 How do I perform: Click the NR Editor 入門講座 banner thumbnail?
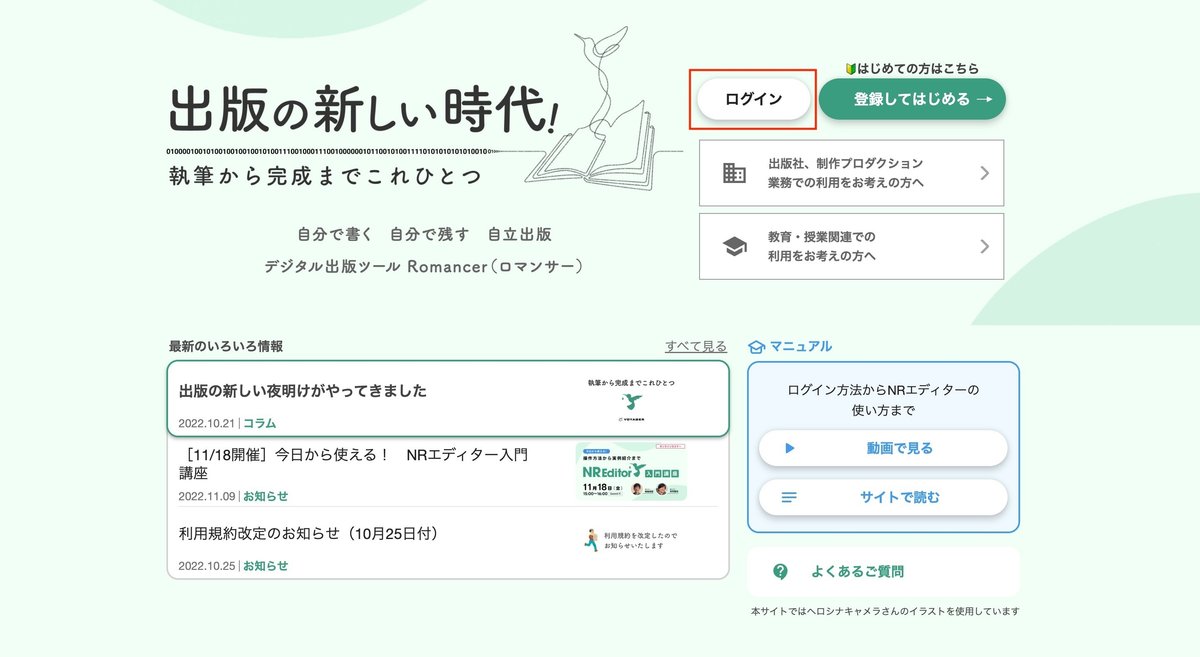pyautogui.click(x=631, y=472)
